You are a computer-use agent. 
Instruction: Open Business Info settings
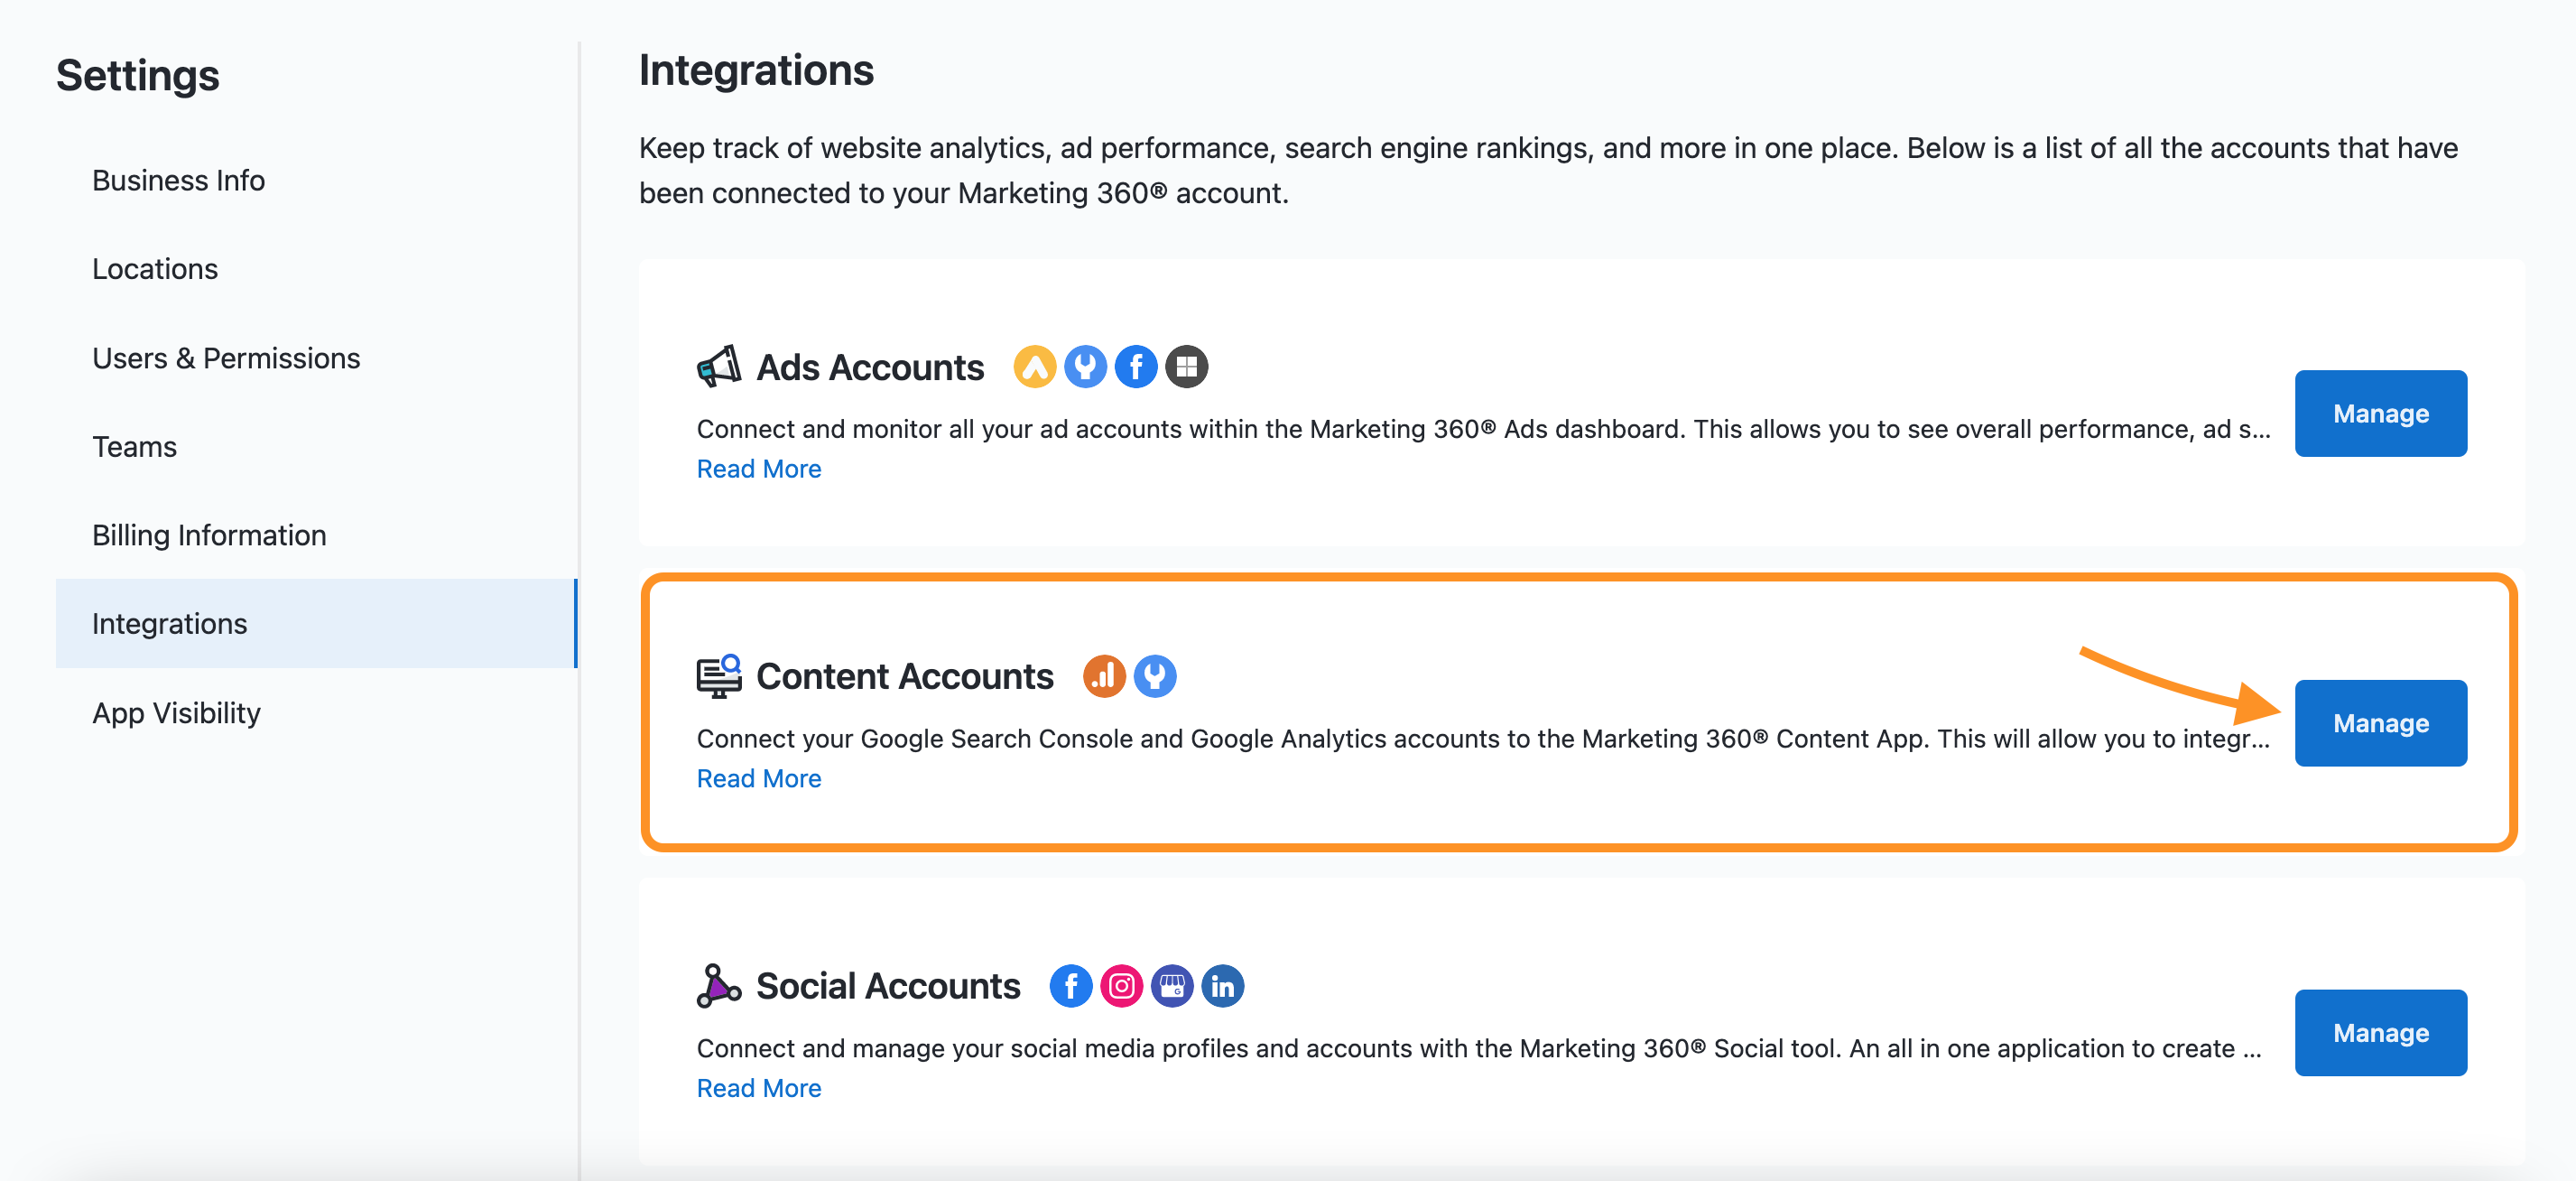point(178,181)
